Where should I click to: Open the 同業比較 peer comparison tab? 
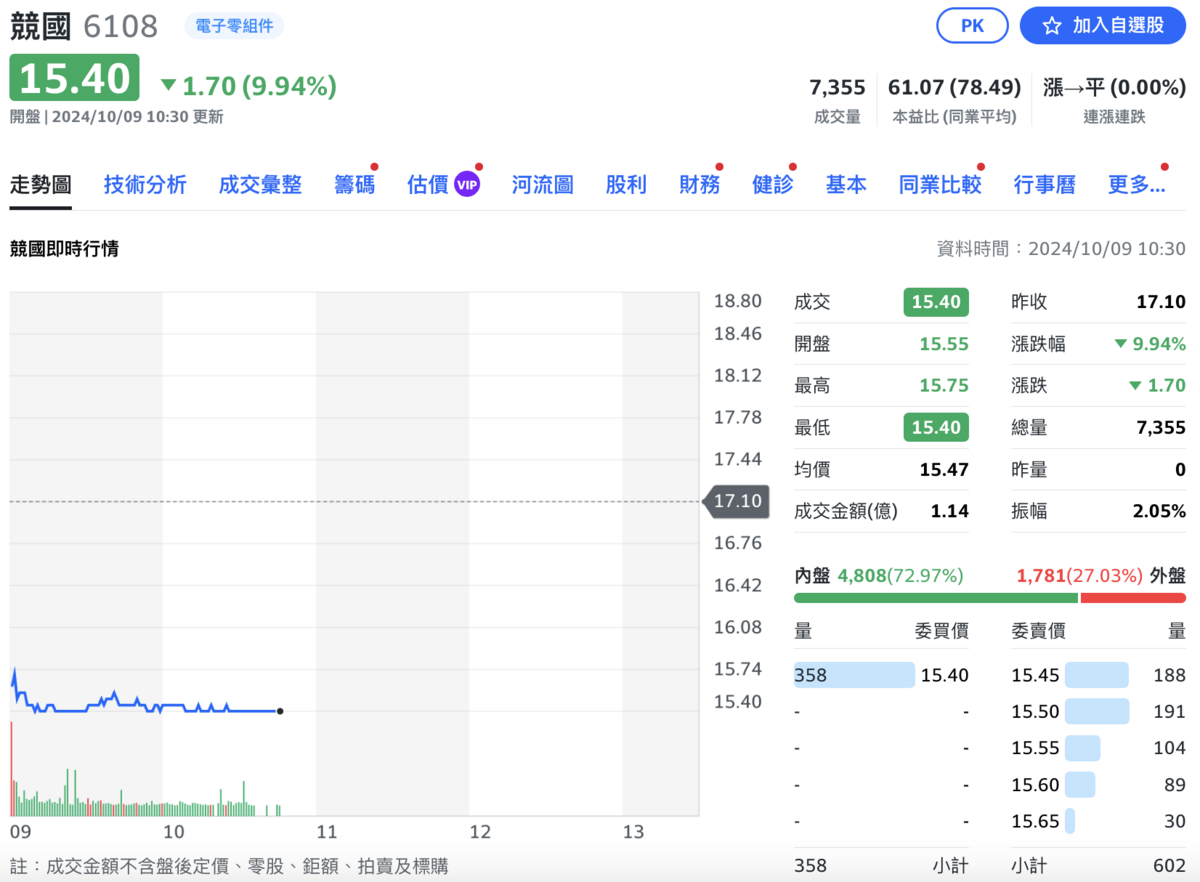940,184
